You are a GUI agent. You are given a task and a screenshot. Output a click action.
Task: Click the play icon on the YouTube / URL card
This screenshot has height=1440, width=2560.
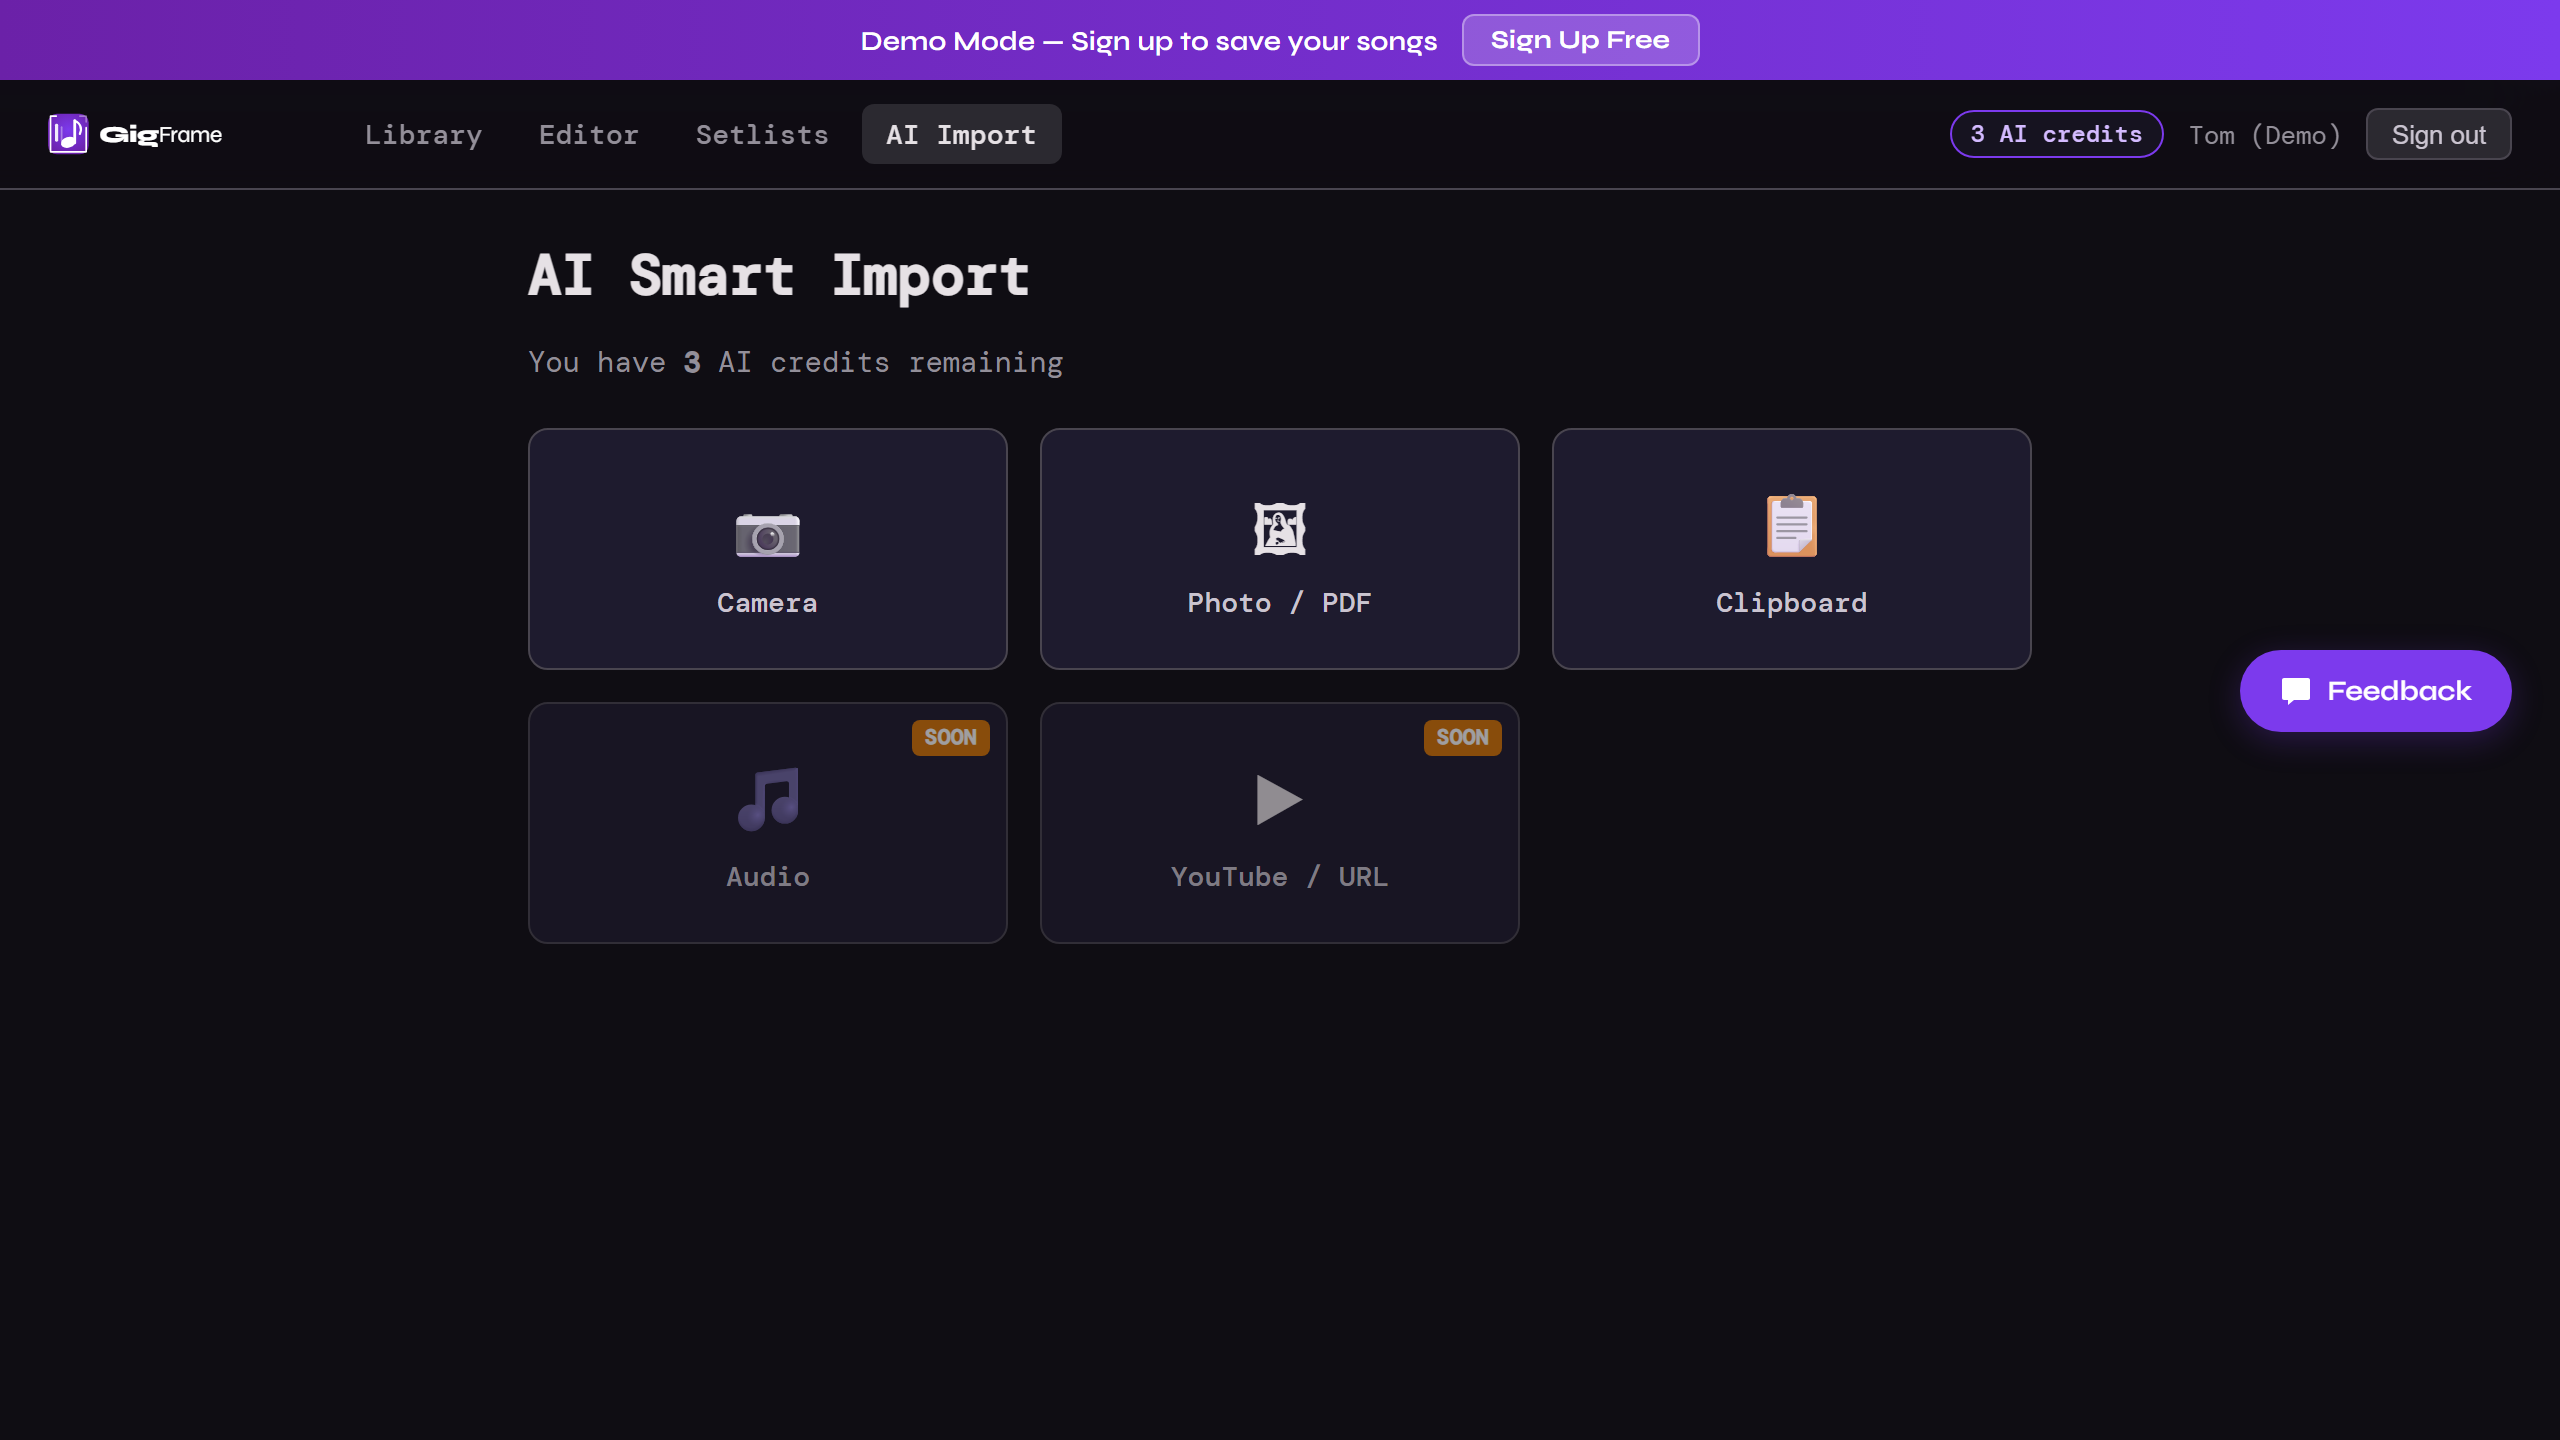pyautogui.click(x=1280, y=799)
